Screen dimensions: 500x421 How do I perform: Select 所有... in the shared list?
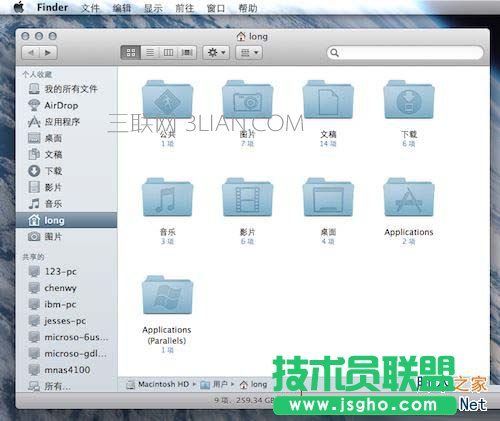click(x=67, y=386)
